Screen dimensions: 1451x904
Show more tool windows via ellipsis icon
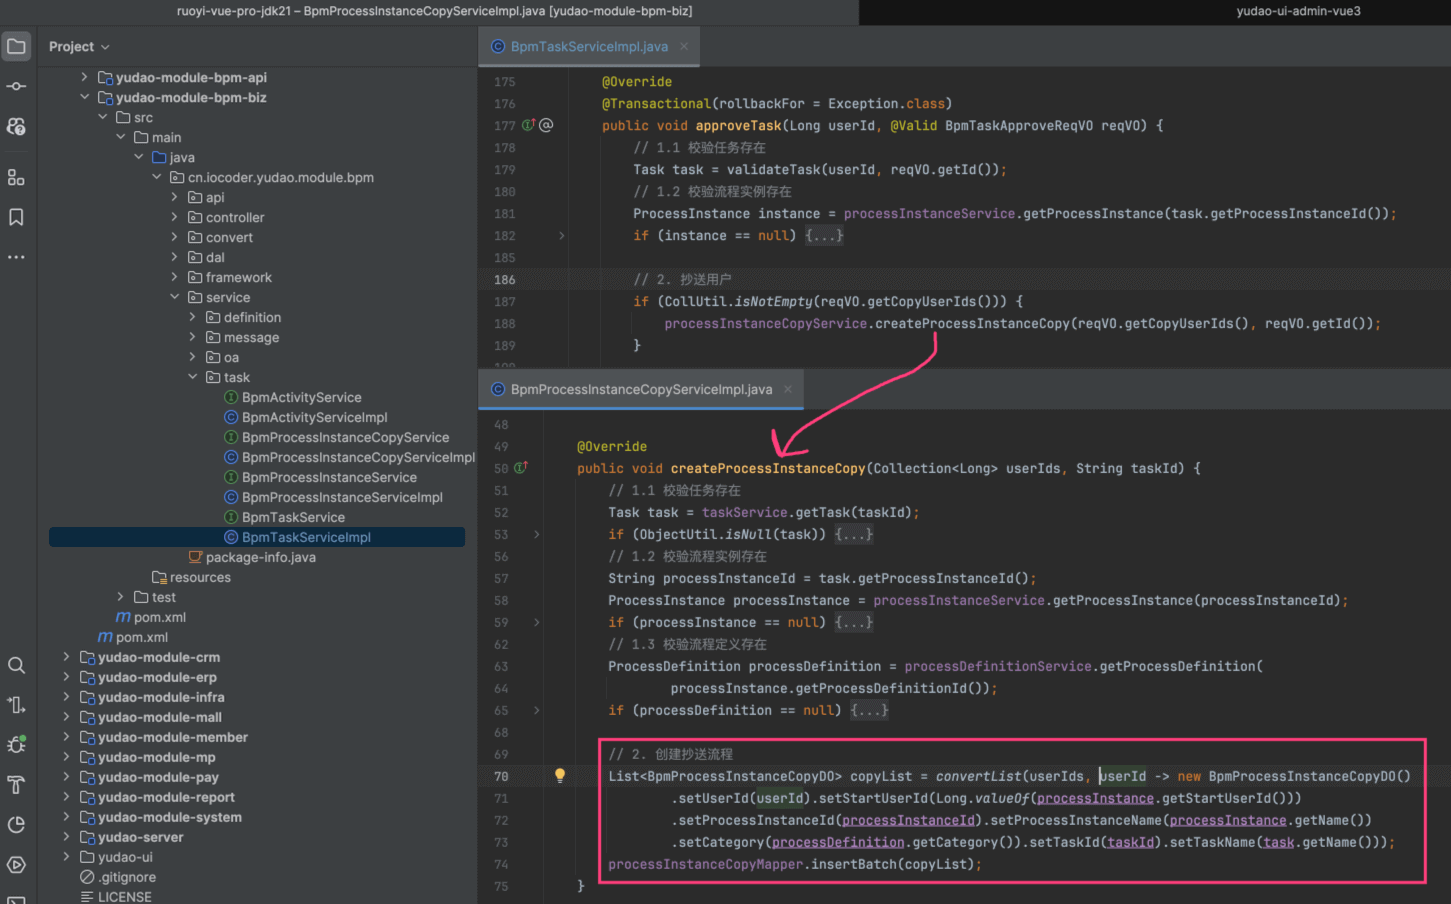tap(16, 257)
